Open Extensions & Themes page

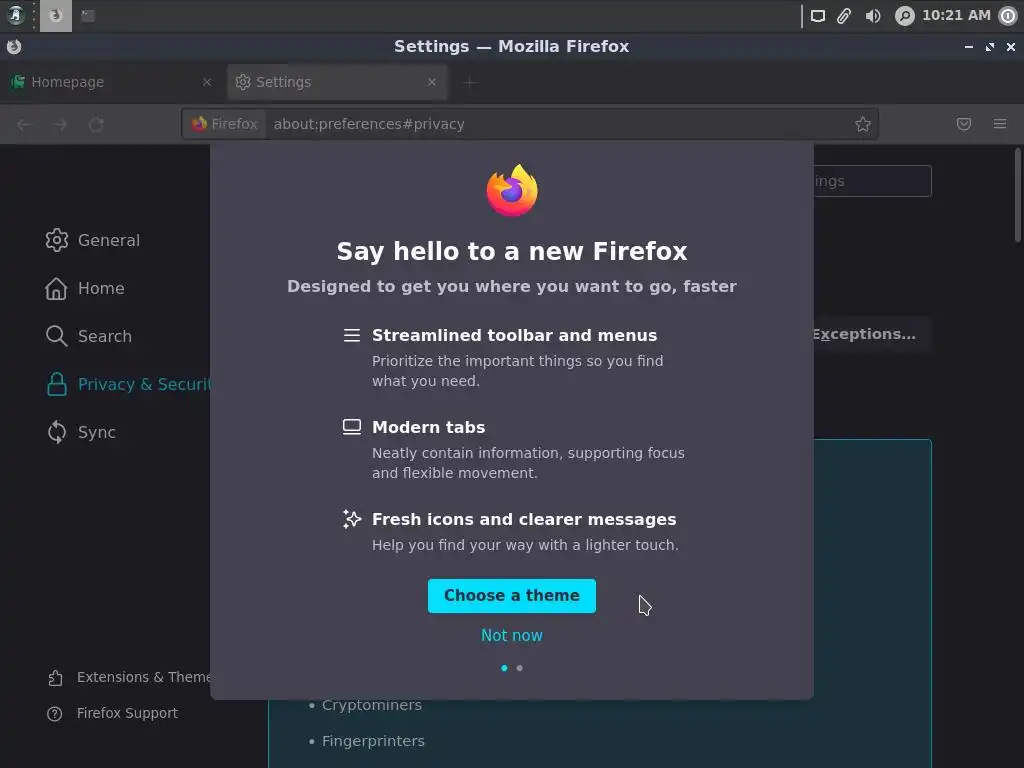128,677
